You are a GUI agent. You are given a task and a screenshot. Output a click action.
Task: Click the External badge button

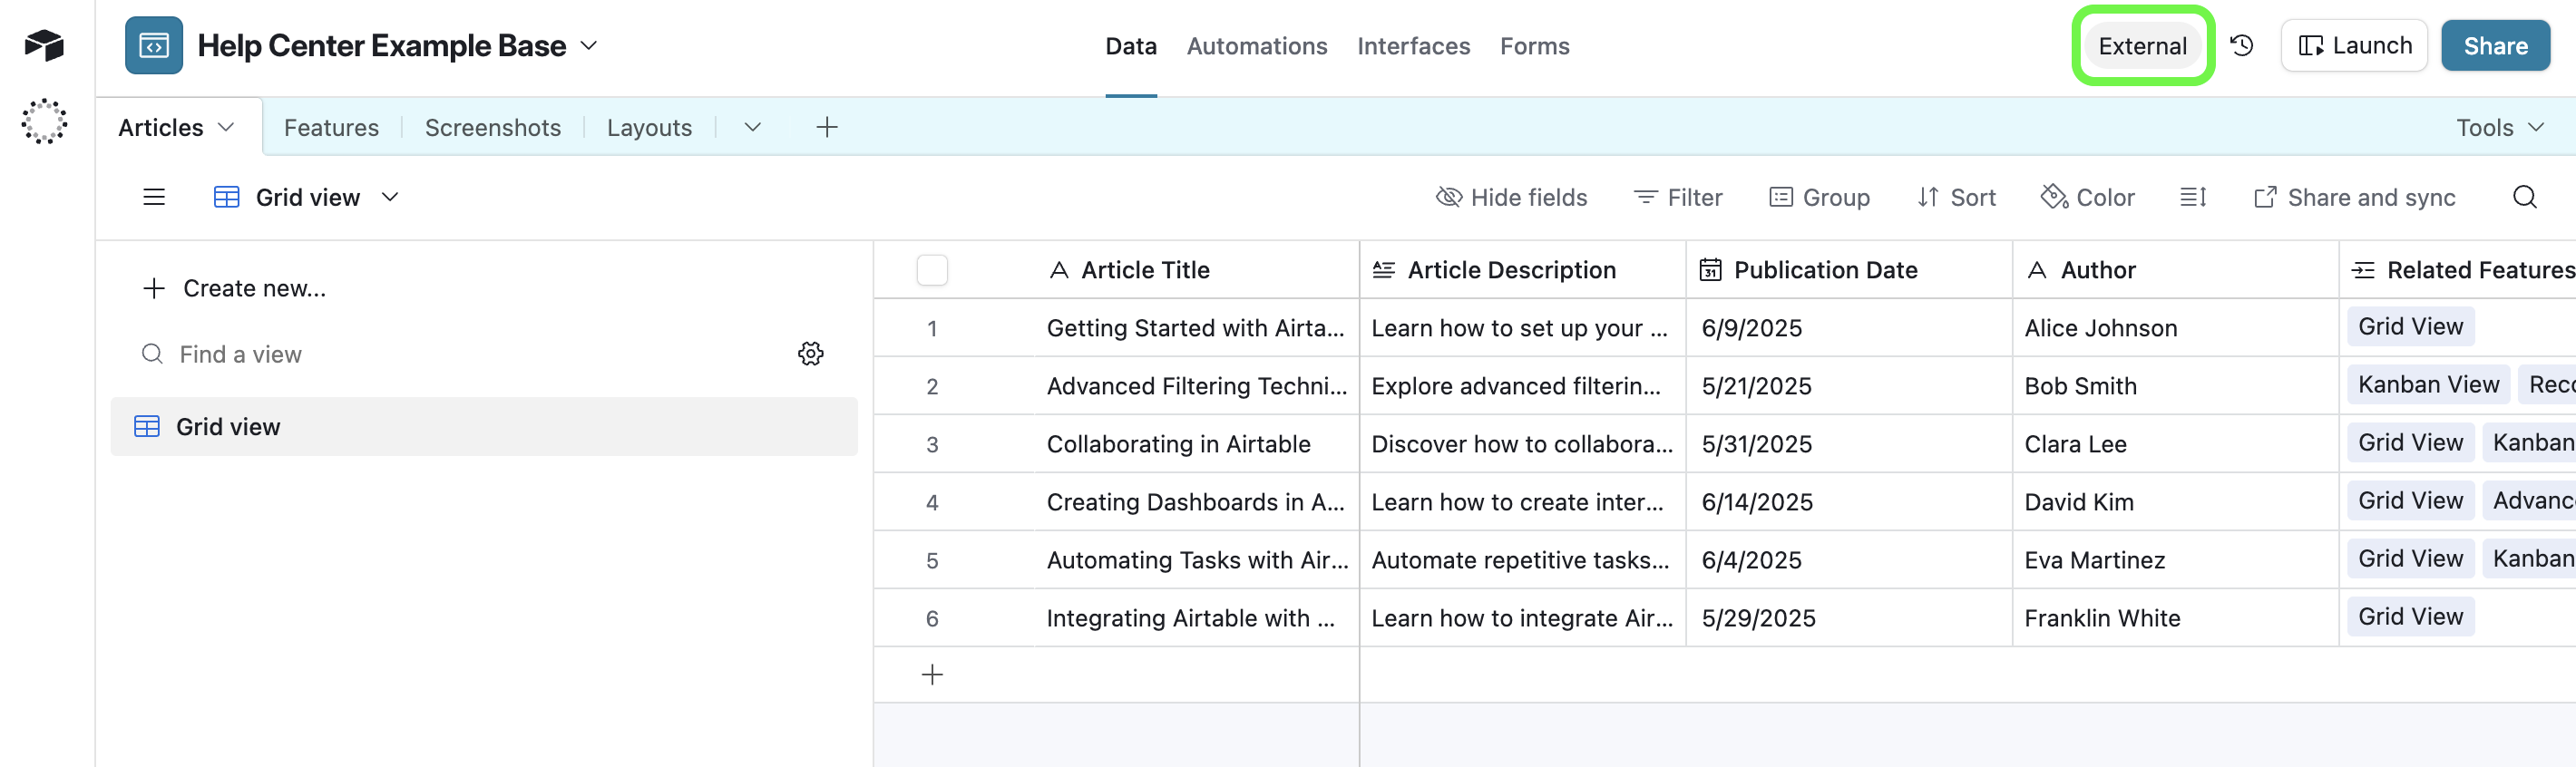point(2142,45)
